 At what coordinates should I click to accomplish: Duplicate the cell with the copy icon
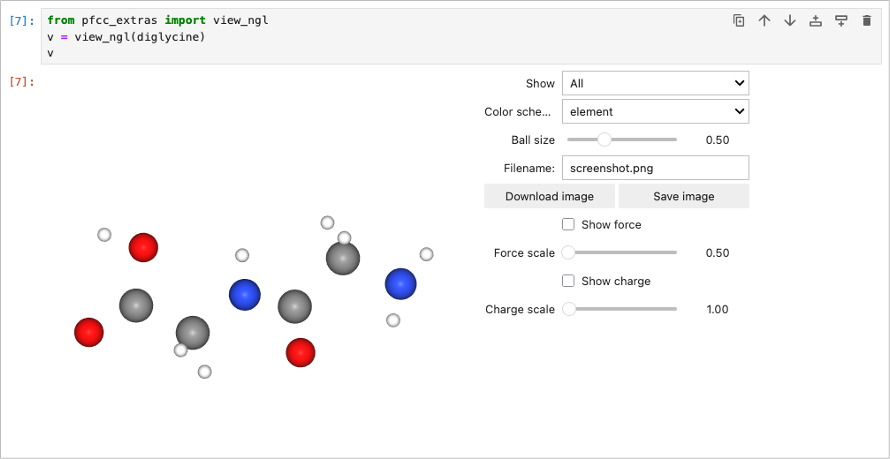tap(739, 20)
